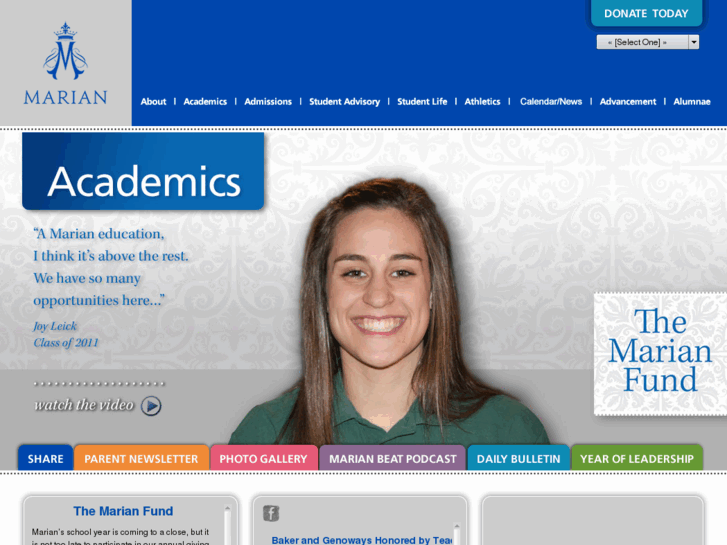This screenshot has height=545, width=727.
Task: Click the Share tab
Action: 45,458
